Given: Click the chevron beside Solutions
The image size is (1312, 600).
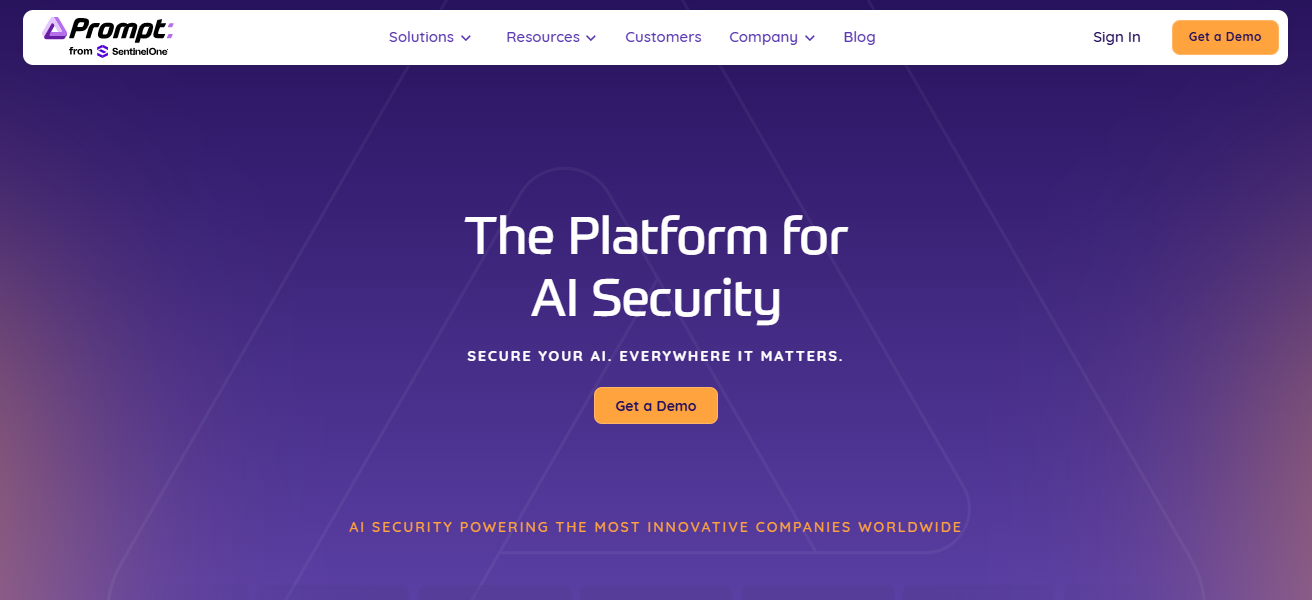Looking at the screenshot, I should (466, 38).
